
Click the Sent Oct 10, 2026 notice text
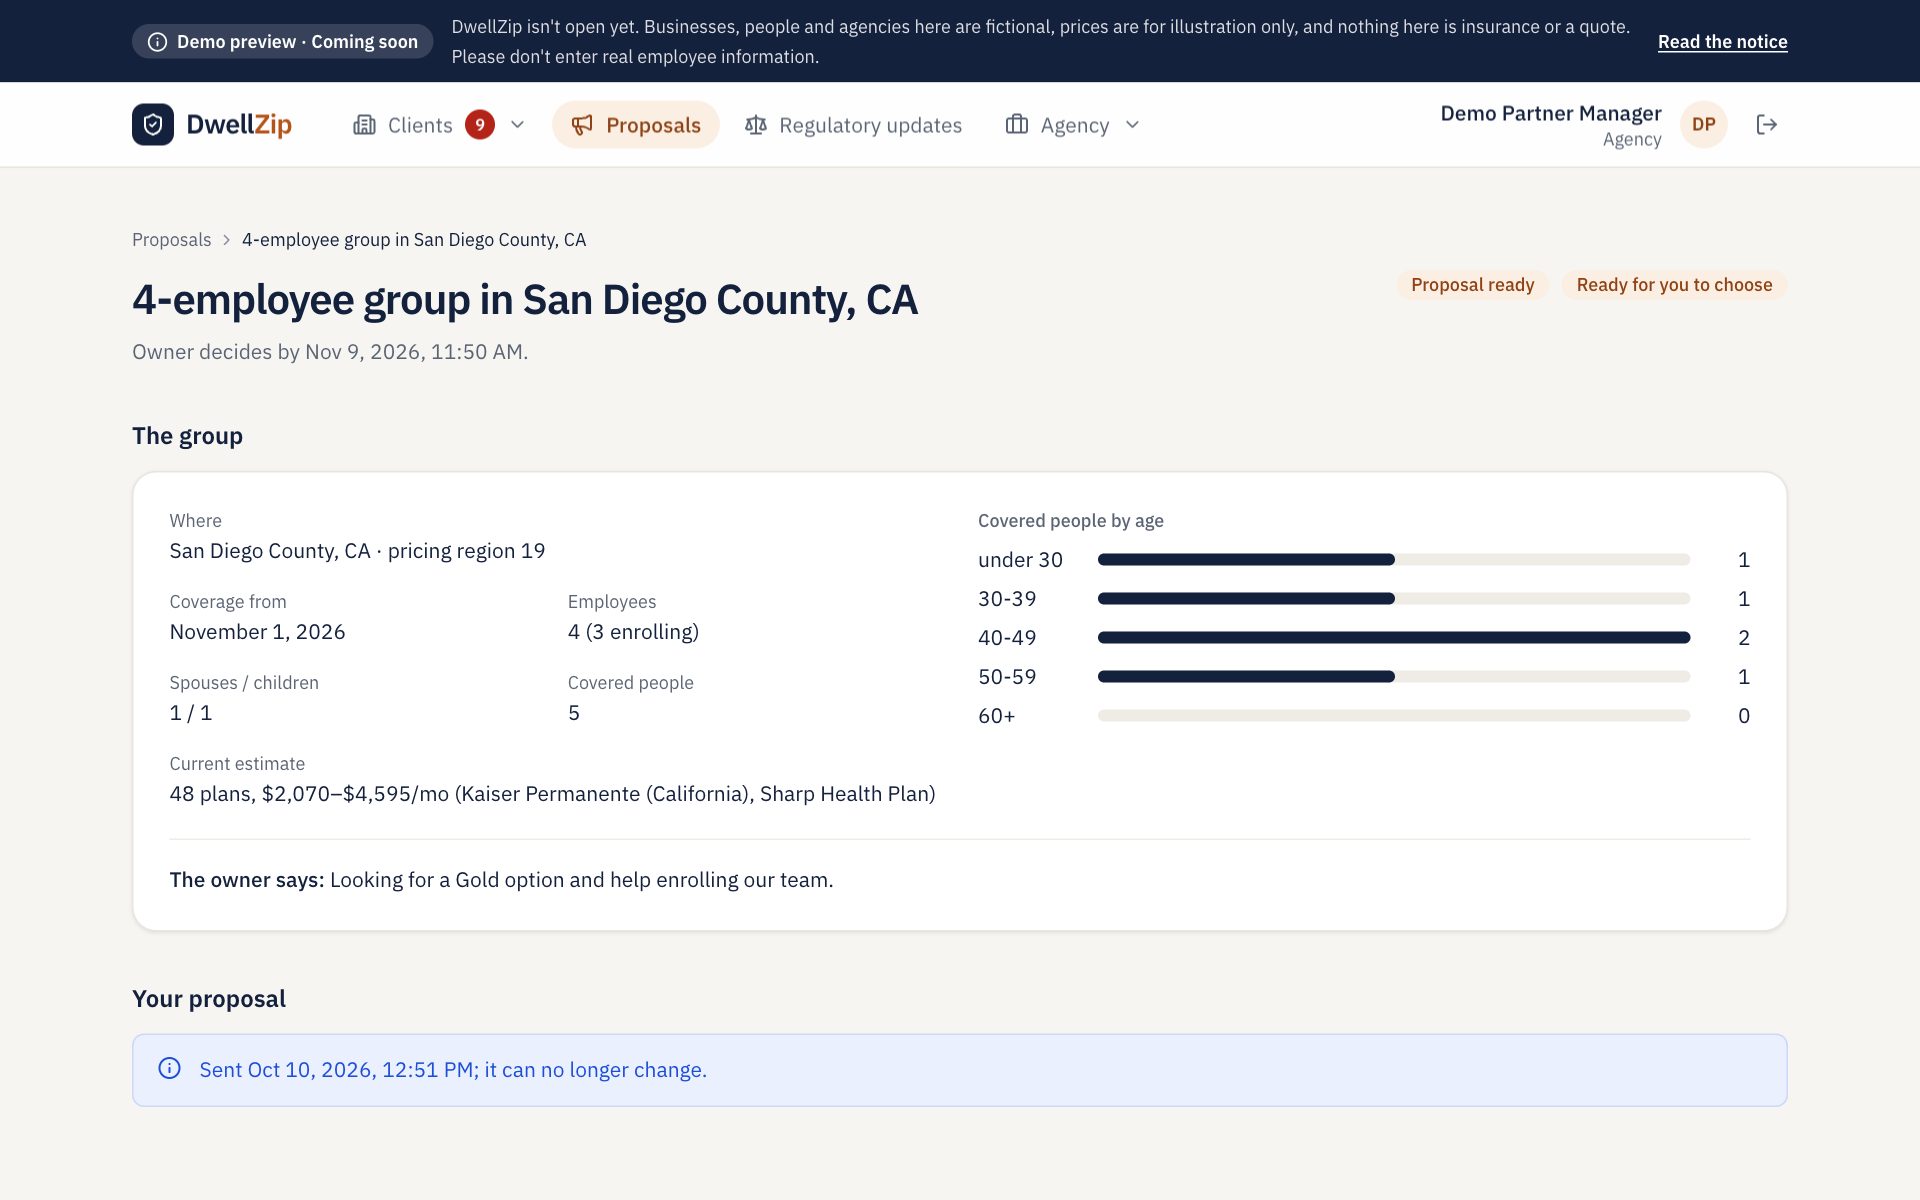coord(453,1070)
